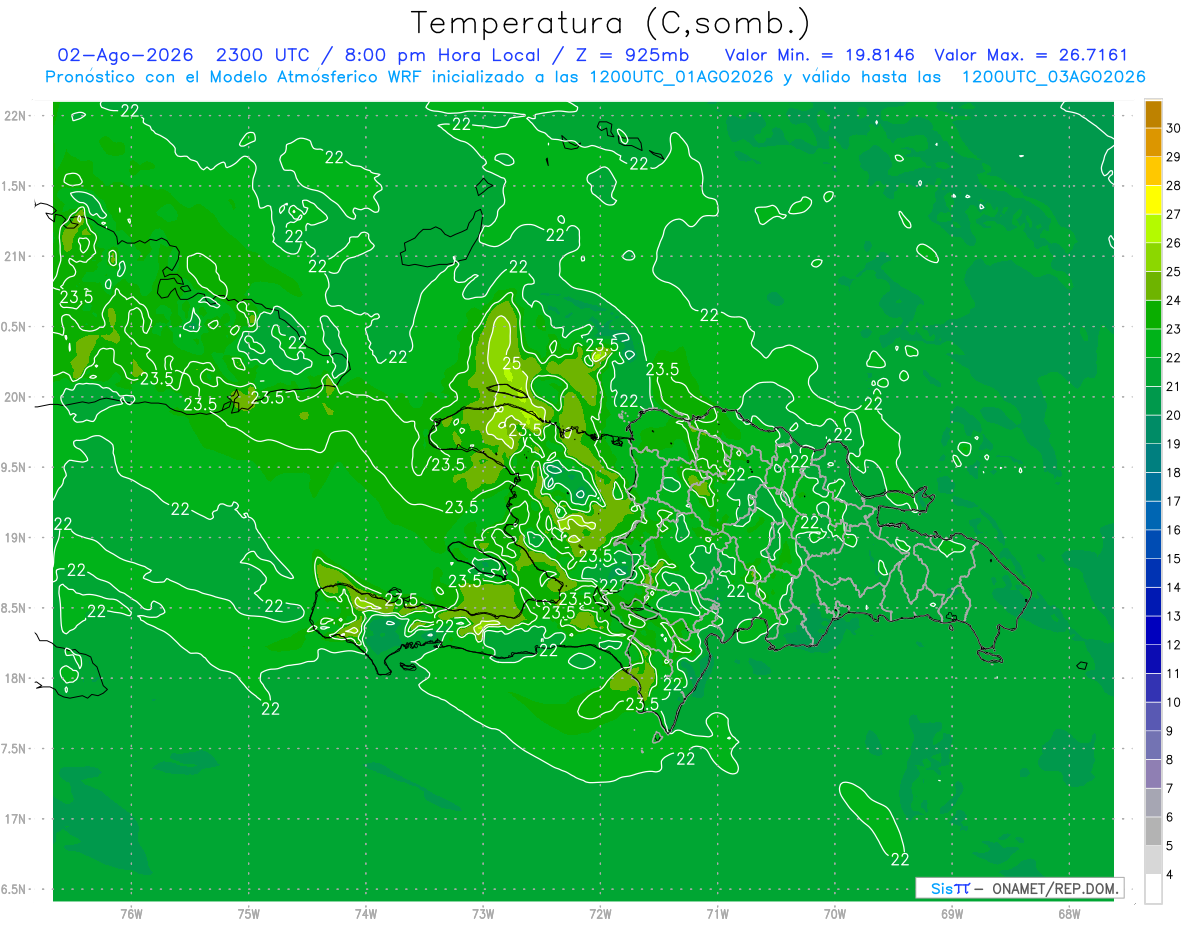Click the "12" value on the color scale

click(x=1174, y=645)
